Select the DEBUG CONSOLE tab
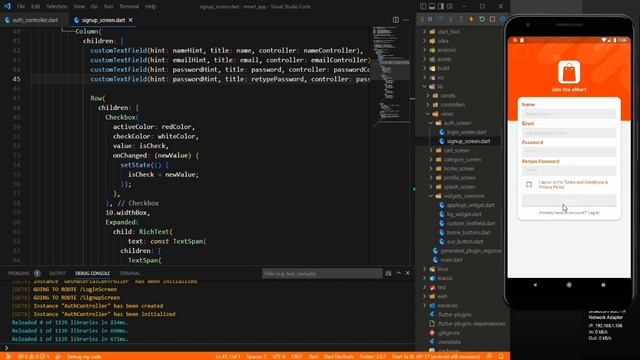 (x=92, y=273)
